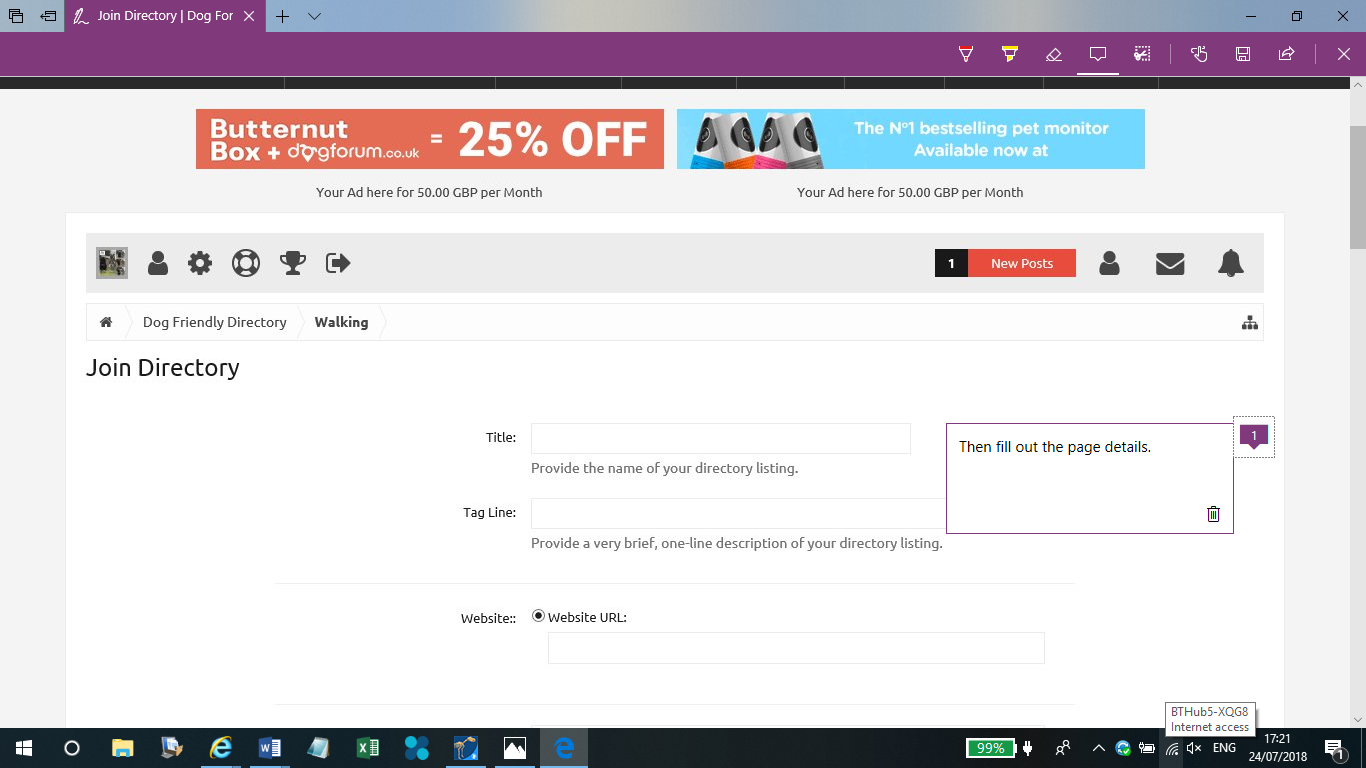Image resolution: width=1366 pixels, height=768 pixels.
Task: Share the web note
Action: pos(1287,54)
